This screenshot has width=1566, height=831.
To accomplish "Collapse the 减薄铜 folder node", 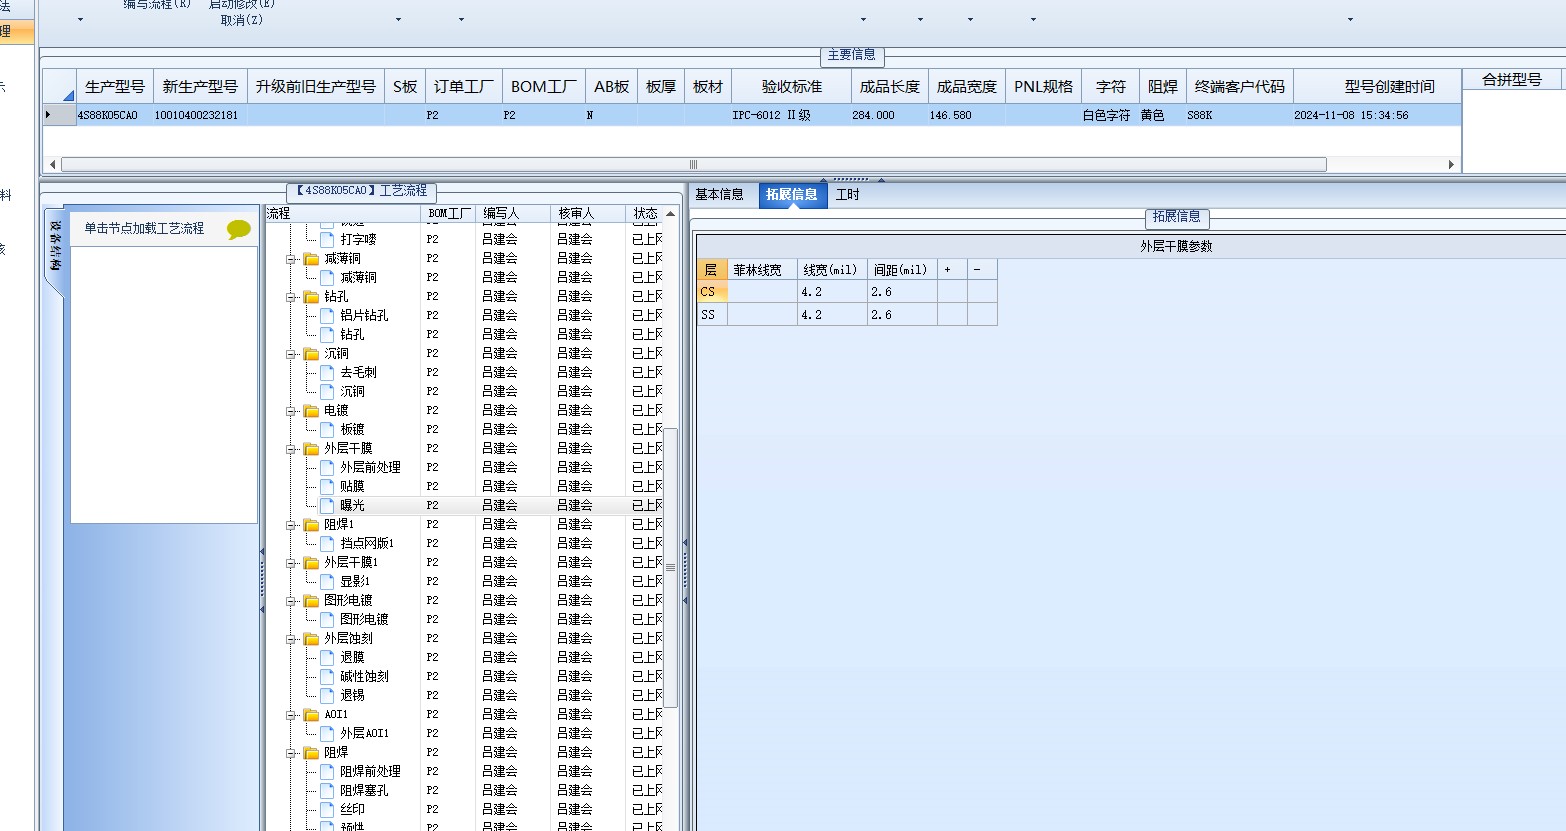I will 292,259.
